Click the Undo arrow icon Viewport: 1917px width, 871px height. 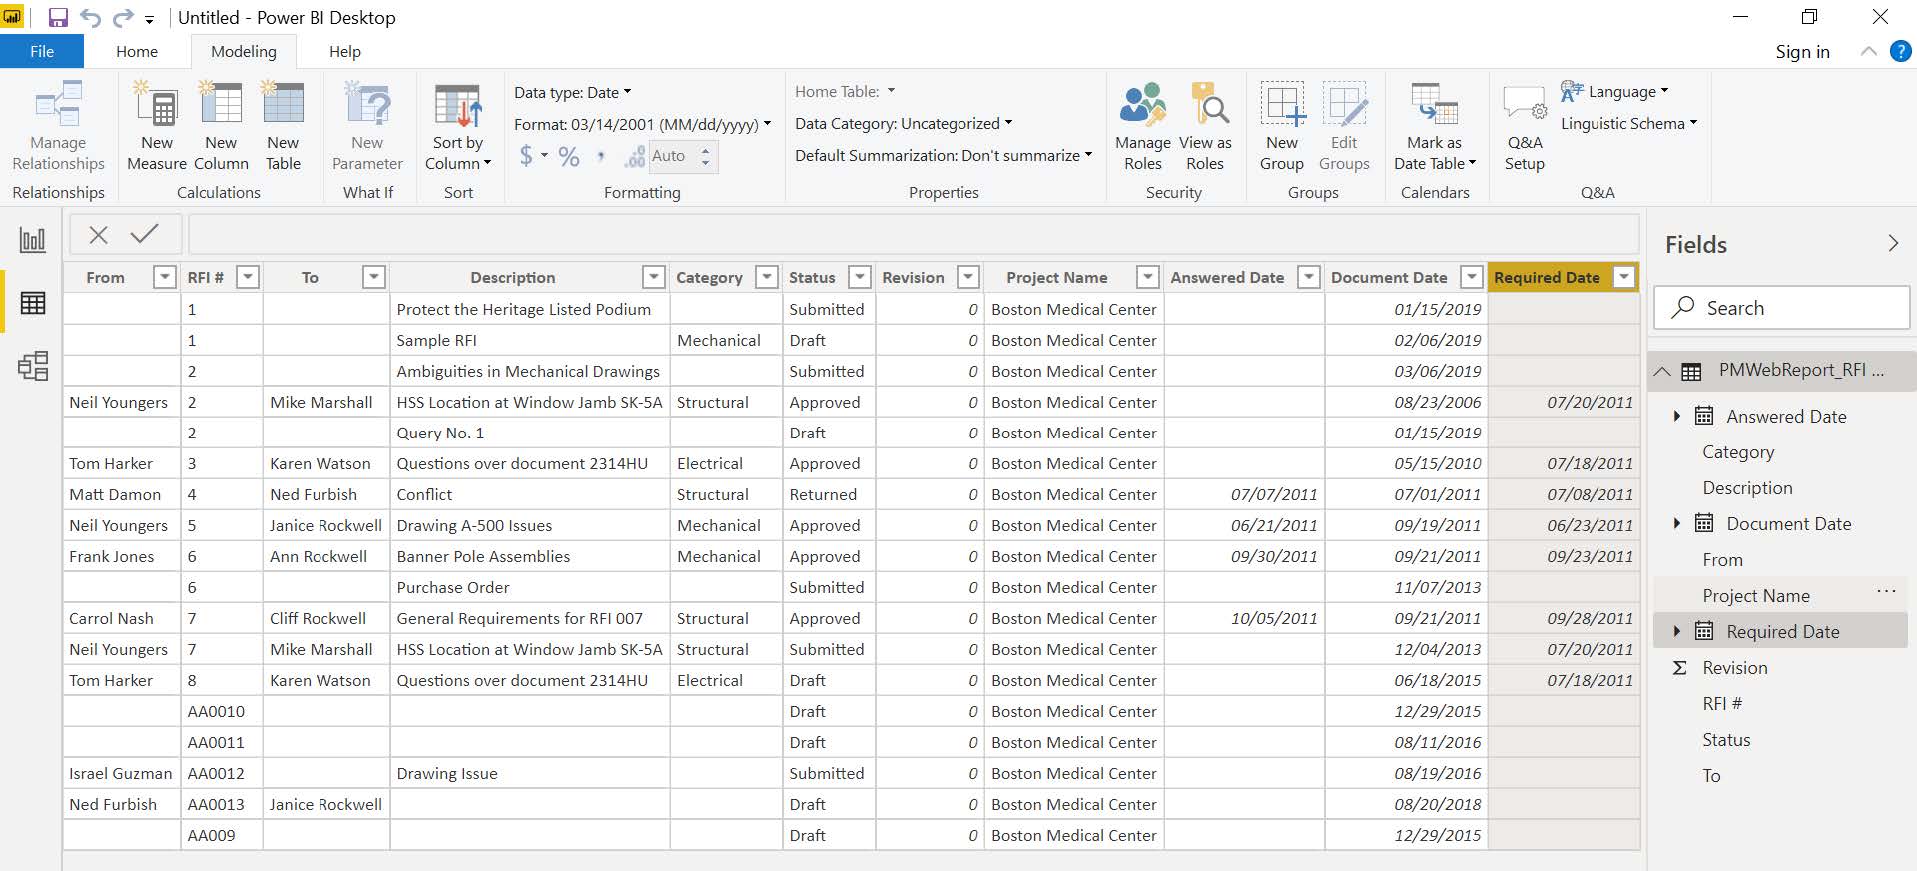[x=91, y=18]
